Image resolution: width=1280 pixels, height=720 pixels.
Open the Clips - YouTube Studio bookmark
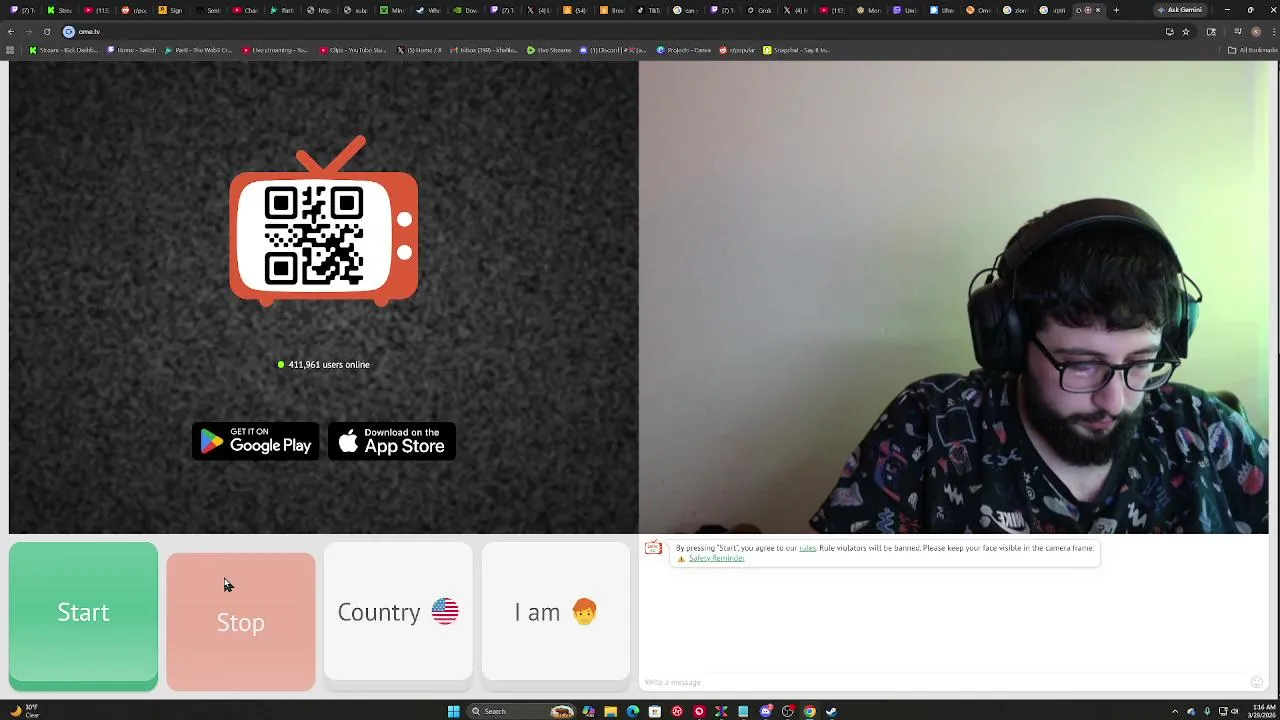[x=354, y=50]
